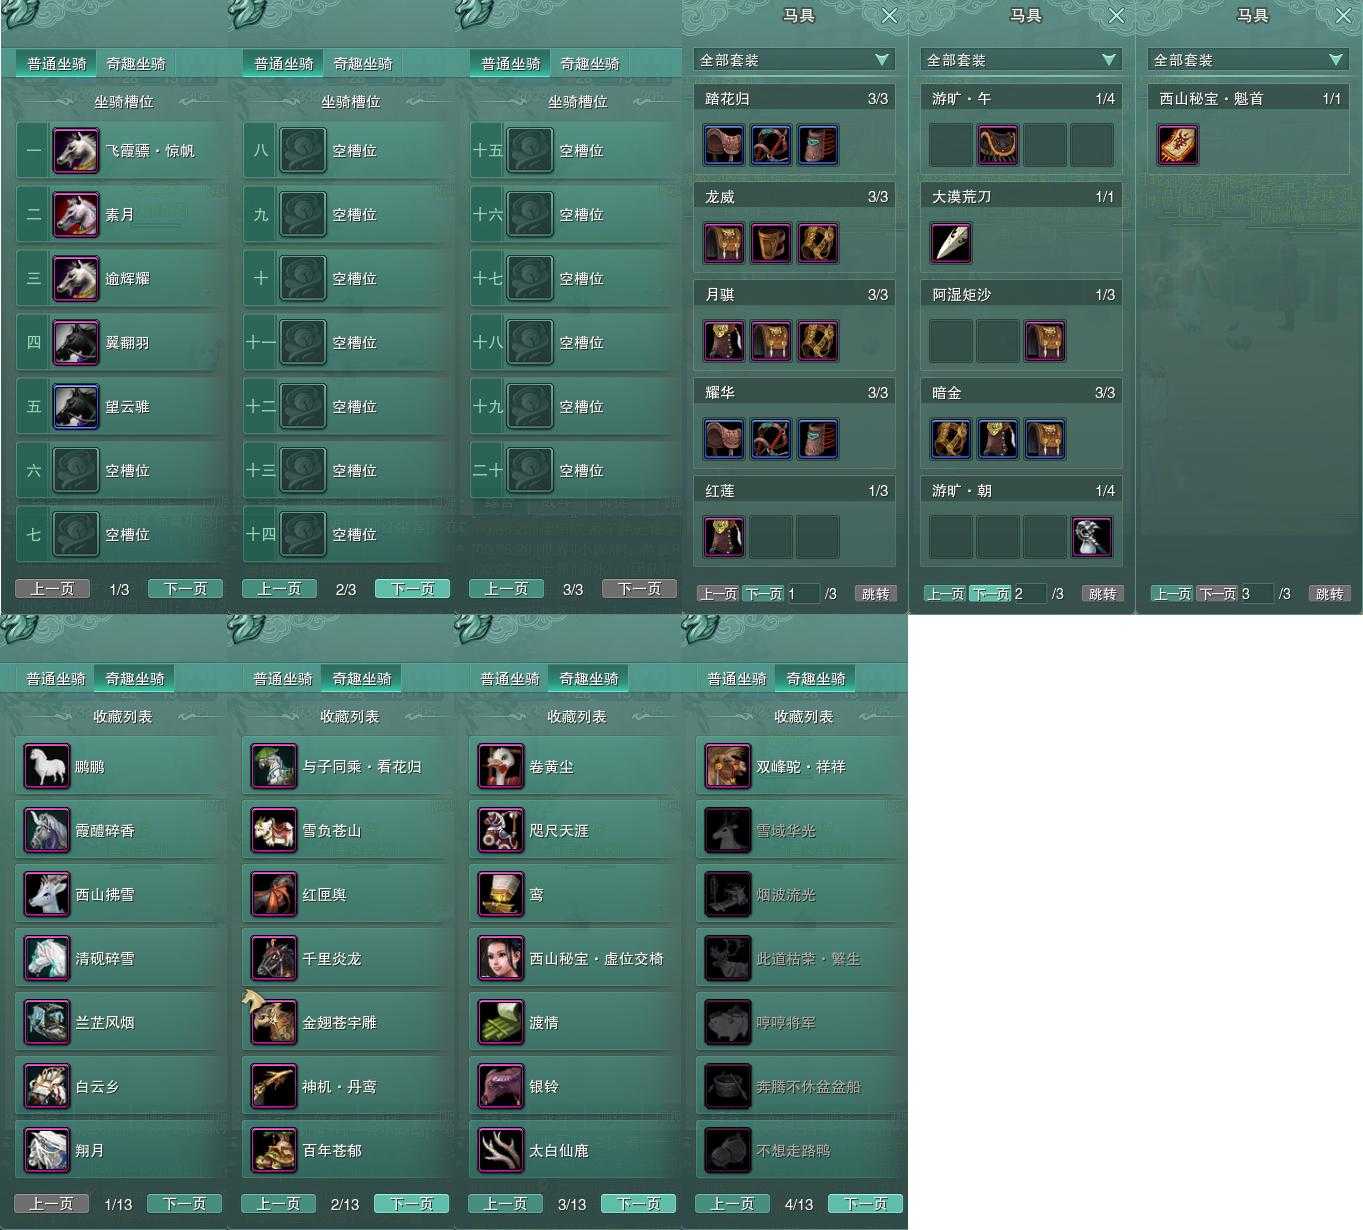The width and height of the screenshot is (1363, 1230).
Task: Open 全部套装 dropdown above 西山秘宝·魁首
Action: pos(1248,60)
